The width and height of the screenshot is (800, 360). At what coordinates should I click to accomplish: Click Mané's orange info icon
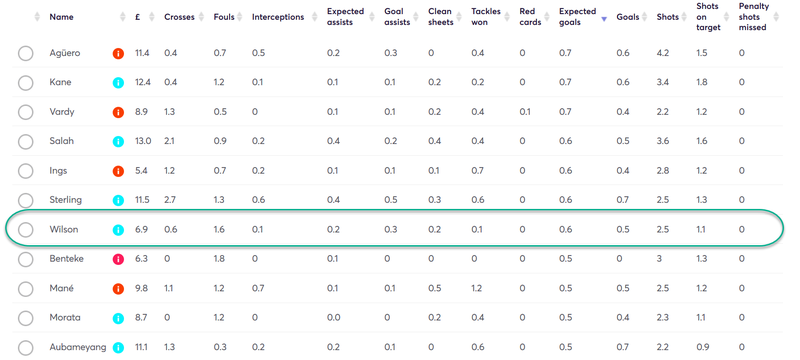point(118,289)
